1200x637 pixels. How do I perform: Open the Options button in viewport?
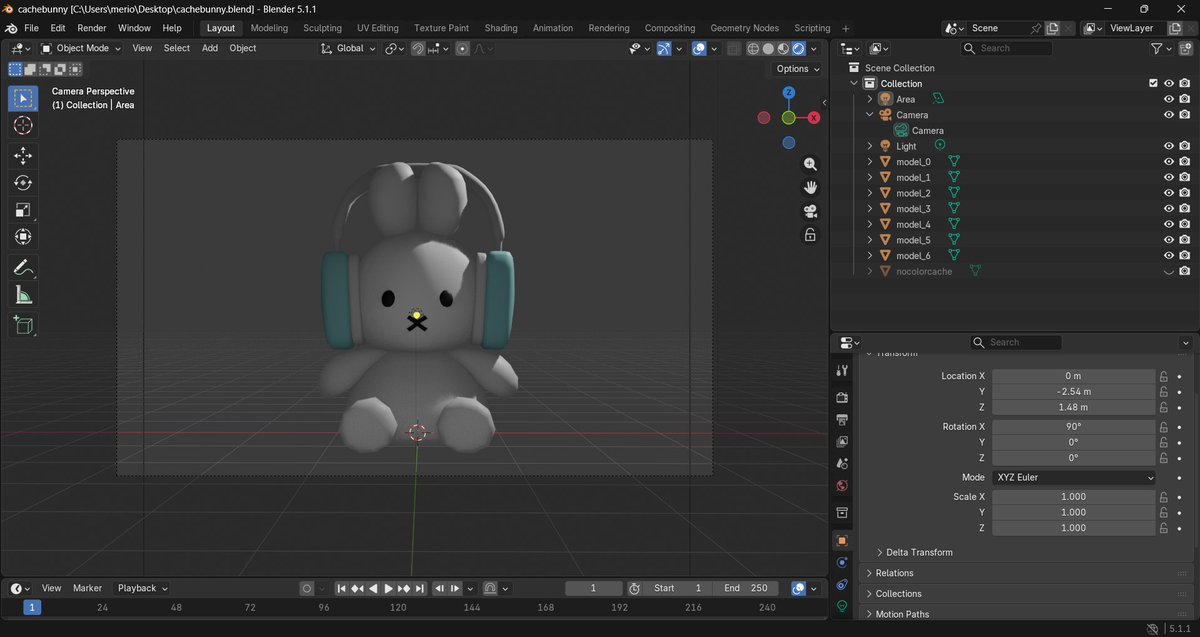[797, 69]
